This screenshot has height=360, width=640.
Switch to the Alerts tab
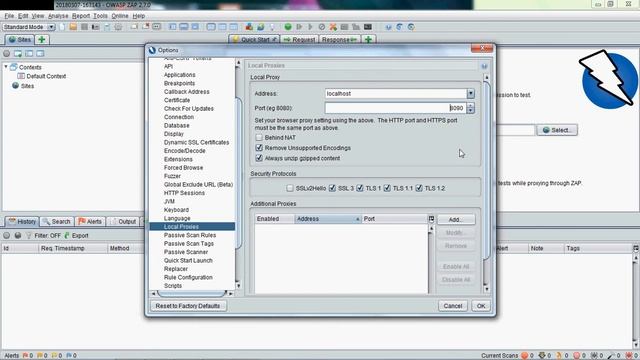(x=90, y=222)
